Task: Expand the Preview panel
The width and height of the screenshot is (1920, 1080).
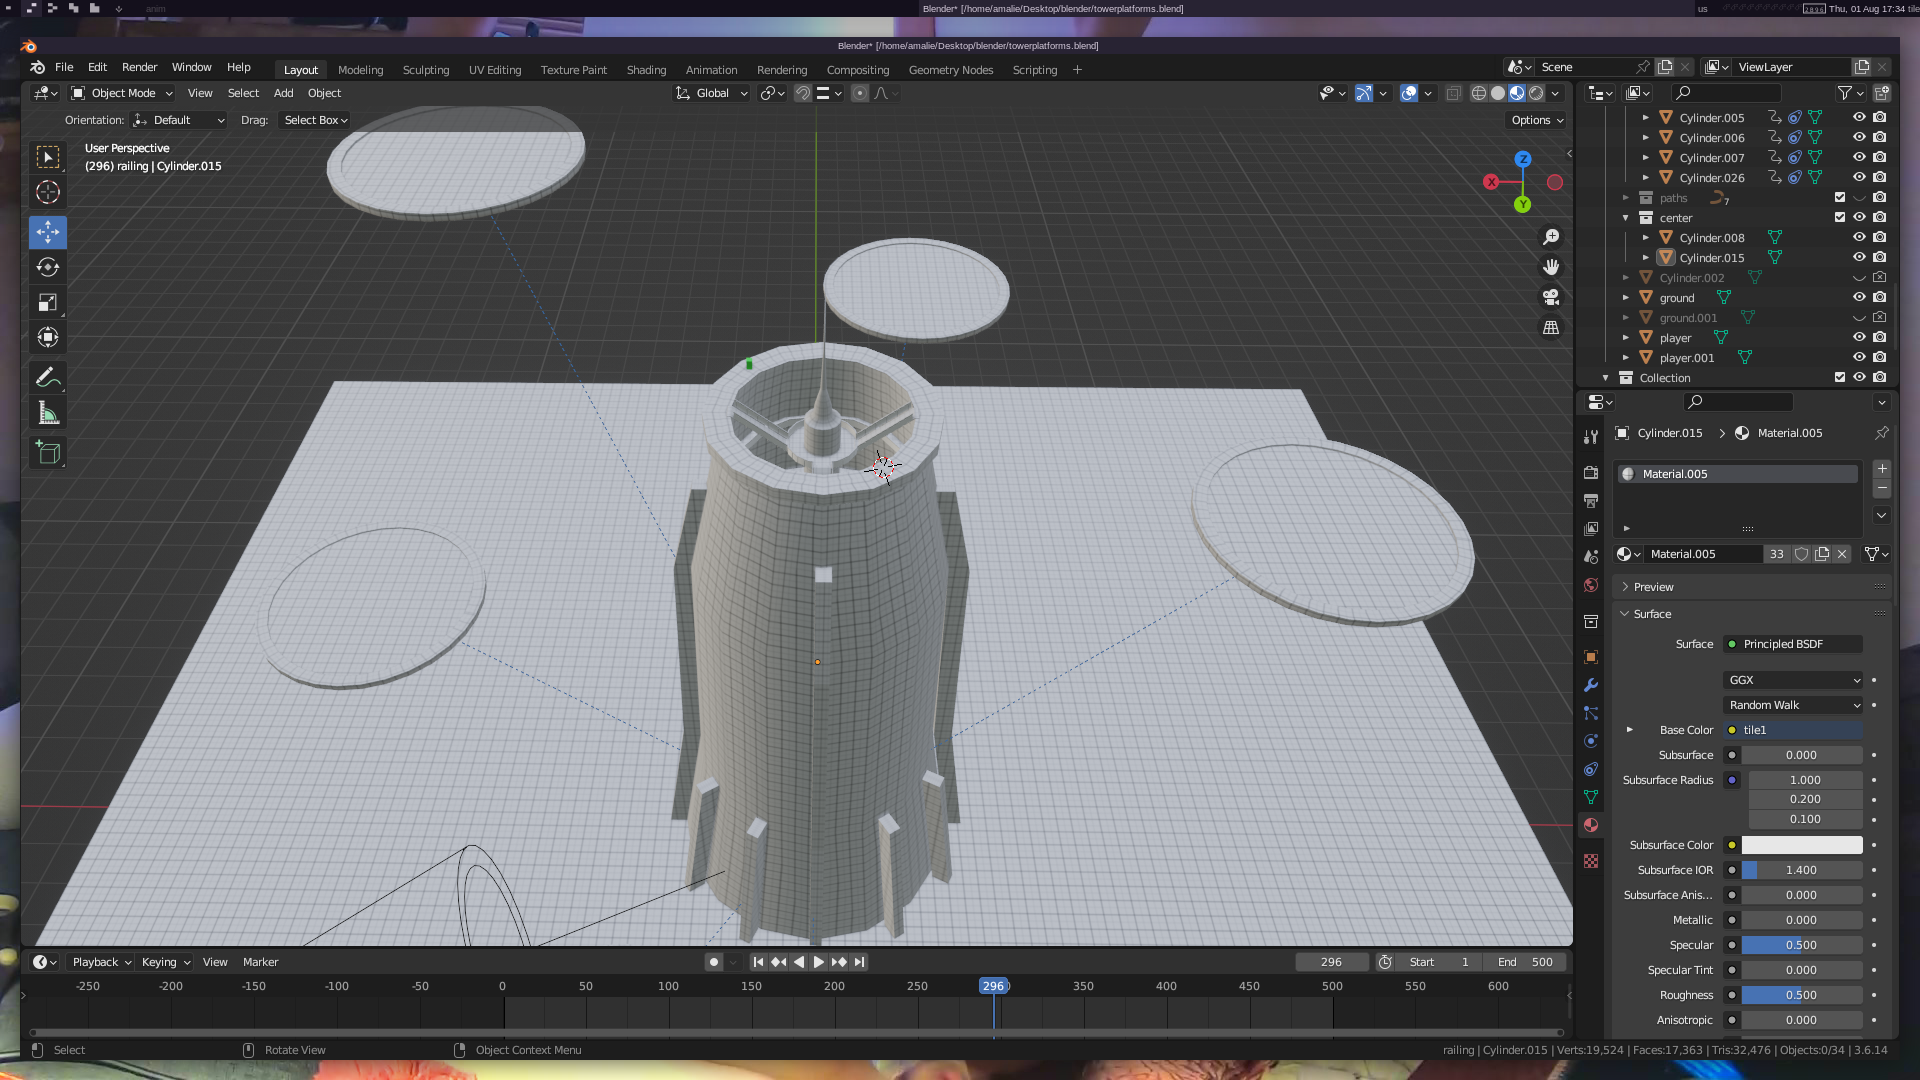Action: pos(1653,587)
